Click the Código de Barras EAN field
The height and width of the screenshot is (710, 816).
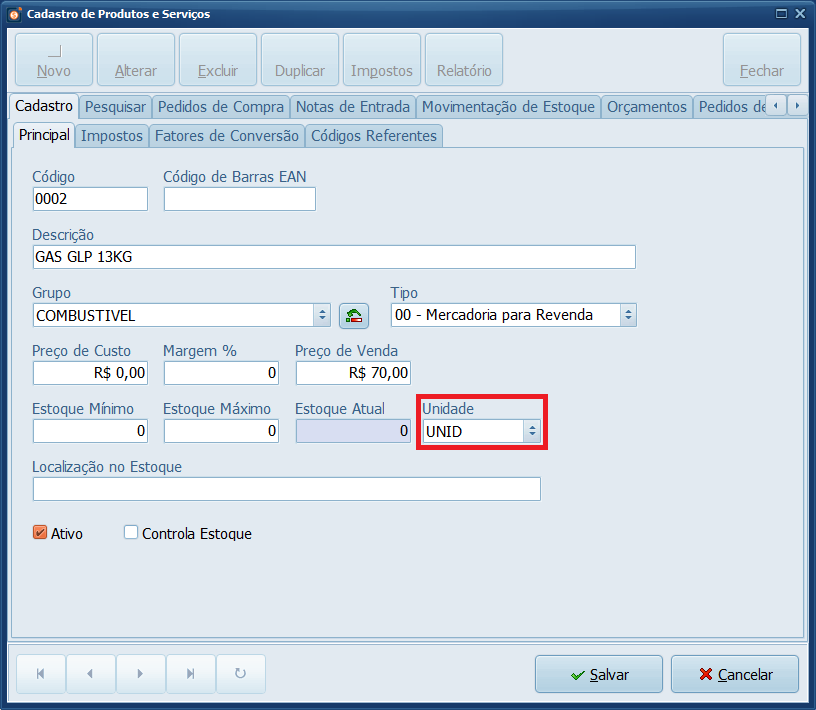240,199
